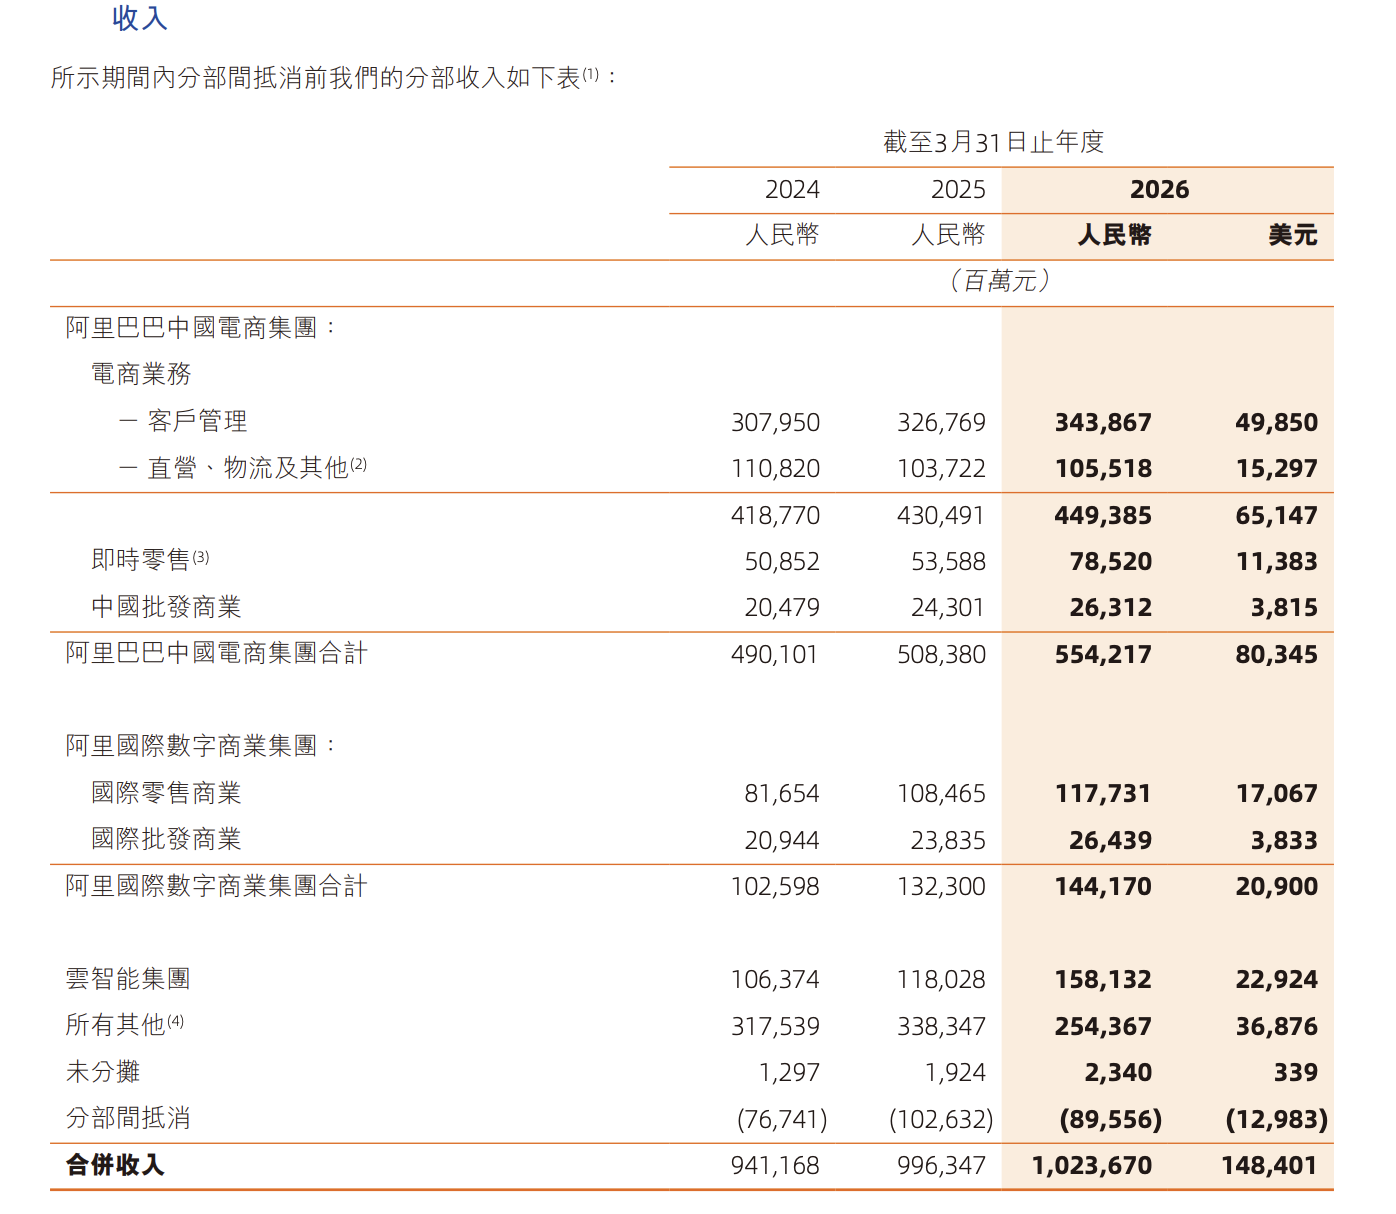Click the 阿里國際數字商業集團合計 row label

(217, 886)
